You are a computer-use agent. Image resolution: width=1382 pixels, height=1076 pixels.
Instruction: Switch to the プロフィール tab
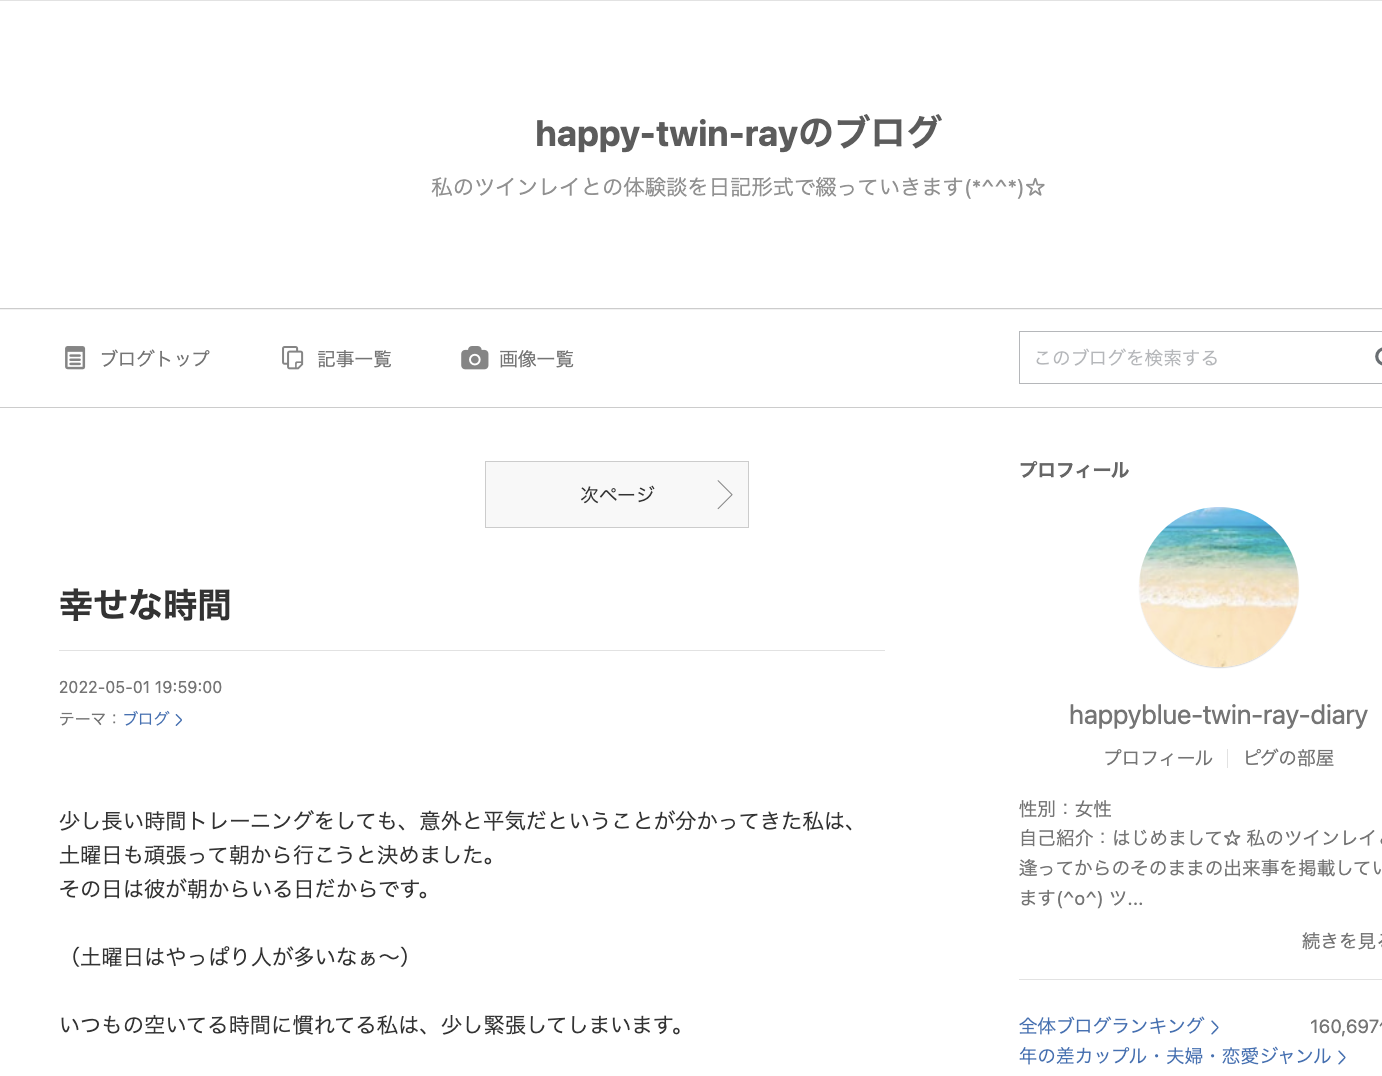click(x=1158, y=758)
